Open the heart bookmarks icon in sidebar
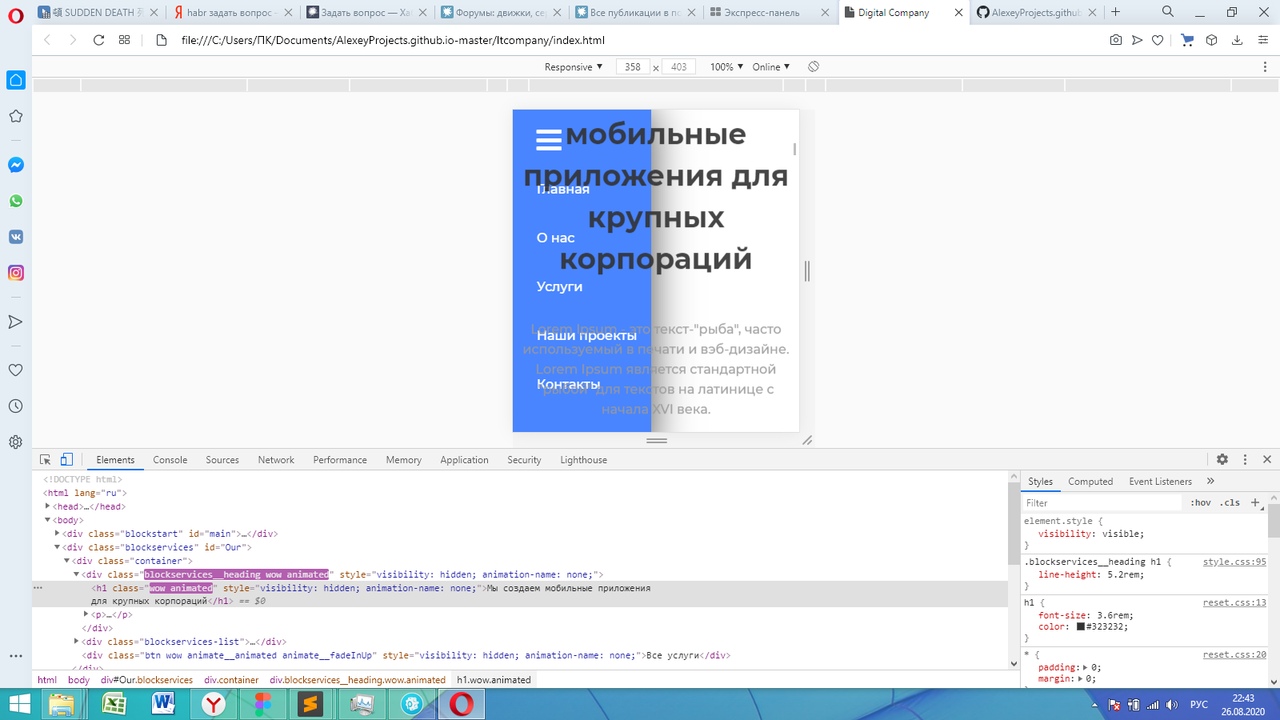The image size is (1280, 720). coord(16,370)
